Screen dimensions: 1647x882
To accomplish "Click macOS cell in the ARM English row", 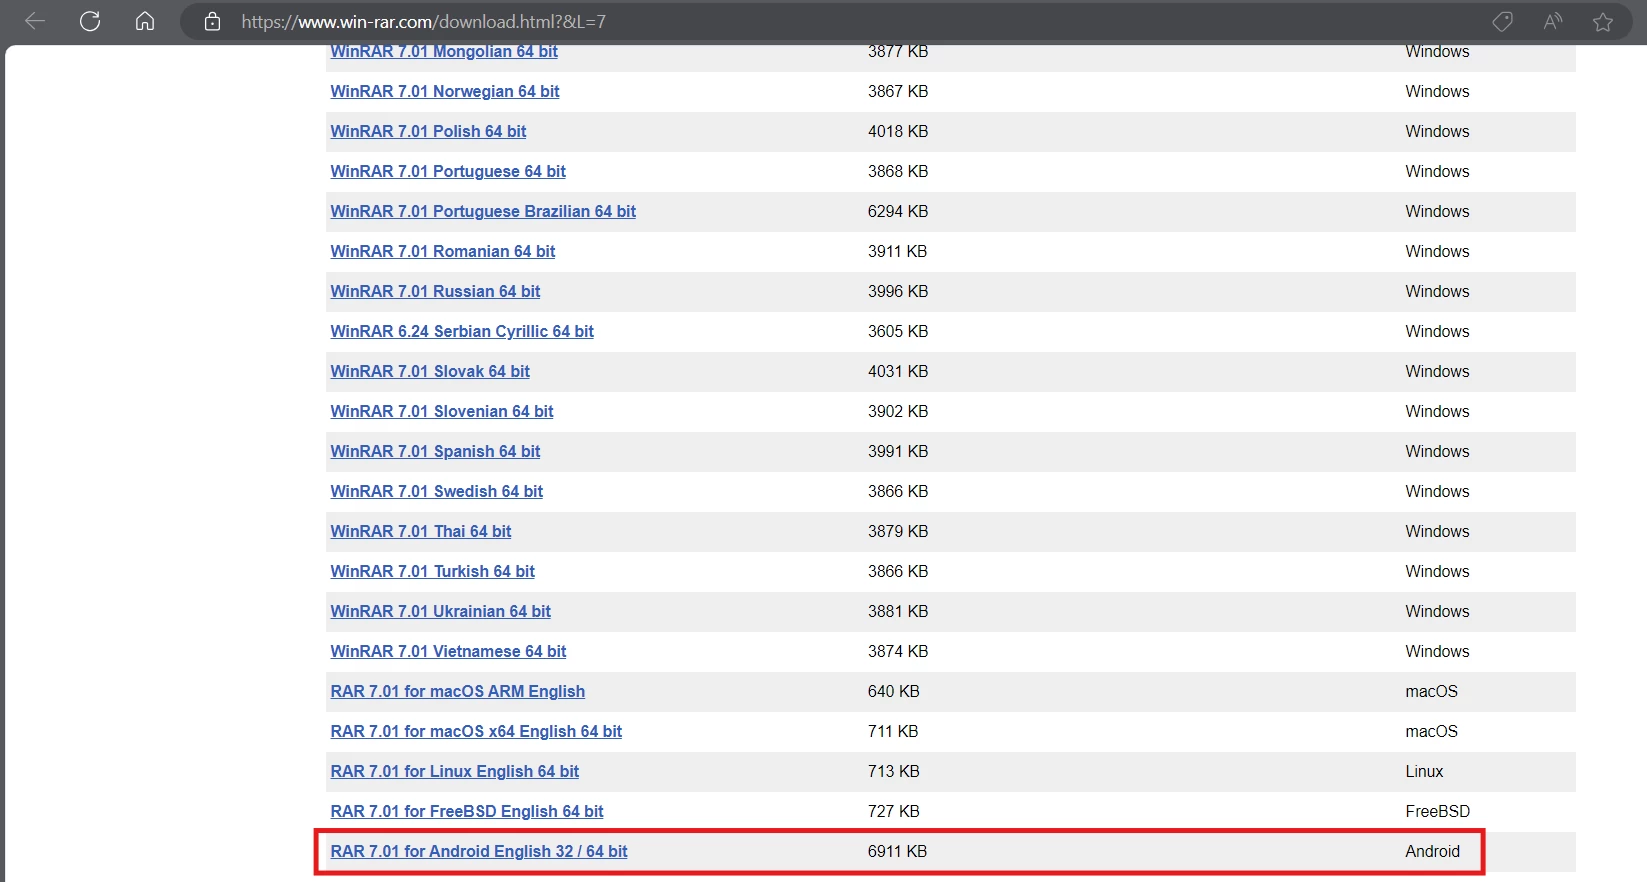I will (x=1431, y=691).
